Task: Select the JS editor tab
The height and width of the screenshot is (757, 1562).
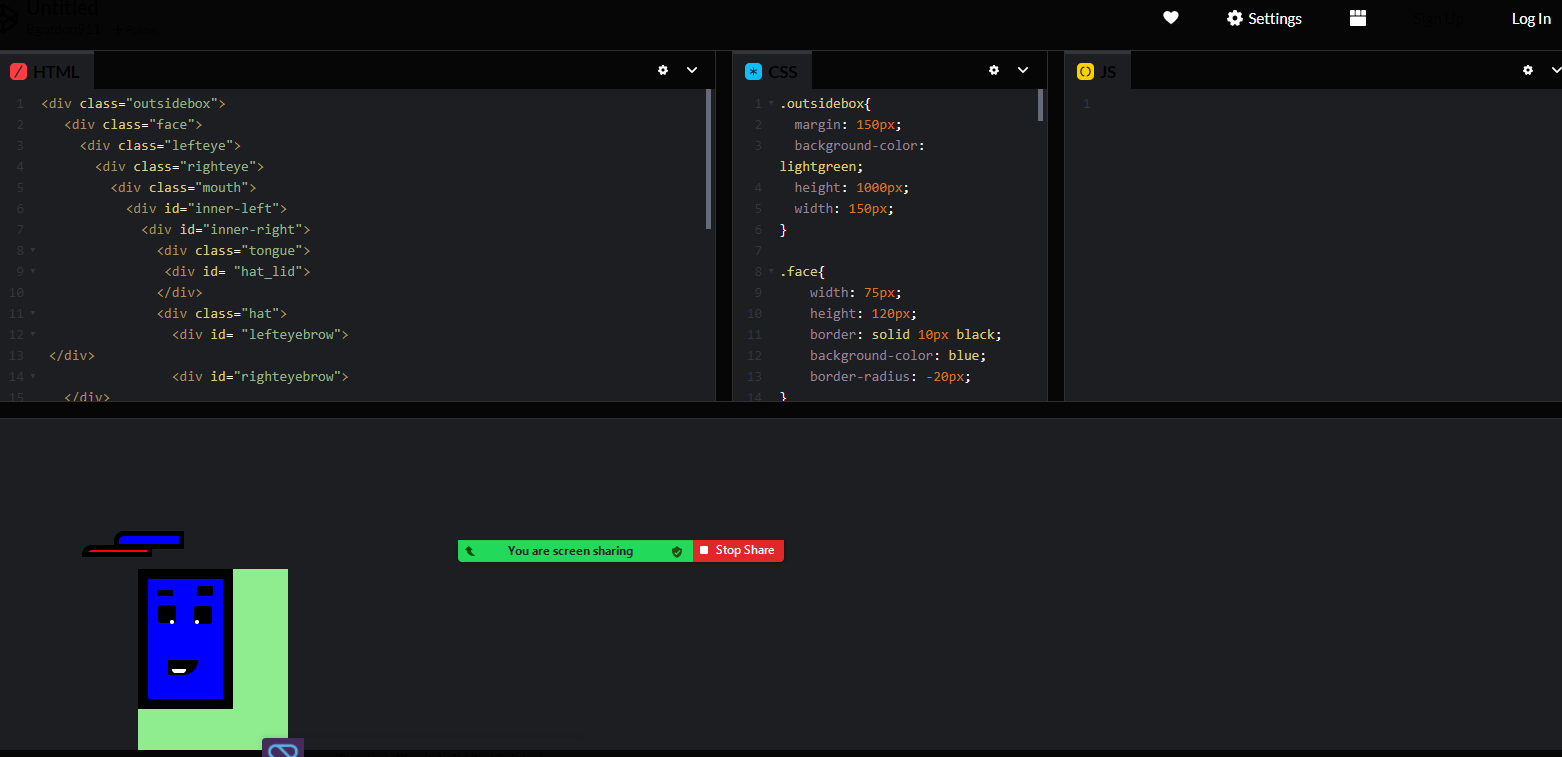Action: tap(1097, 71)
